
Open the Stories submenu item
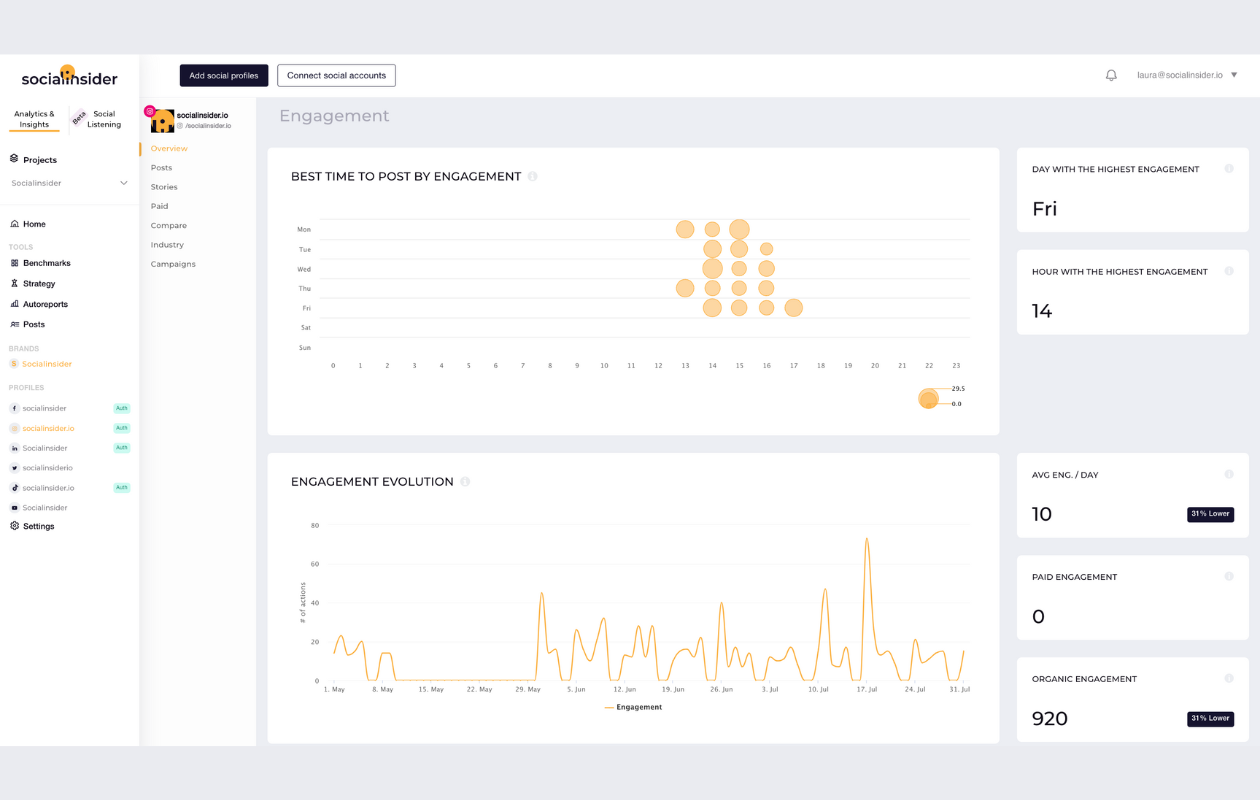pyautogui.click(x=164, y=187)
